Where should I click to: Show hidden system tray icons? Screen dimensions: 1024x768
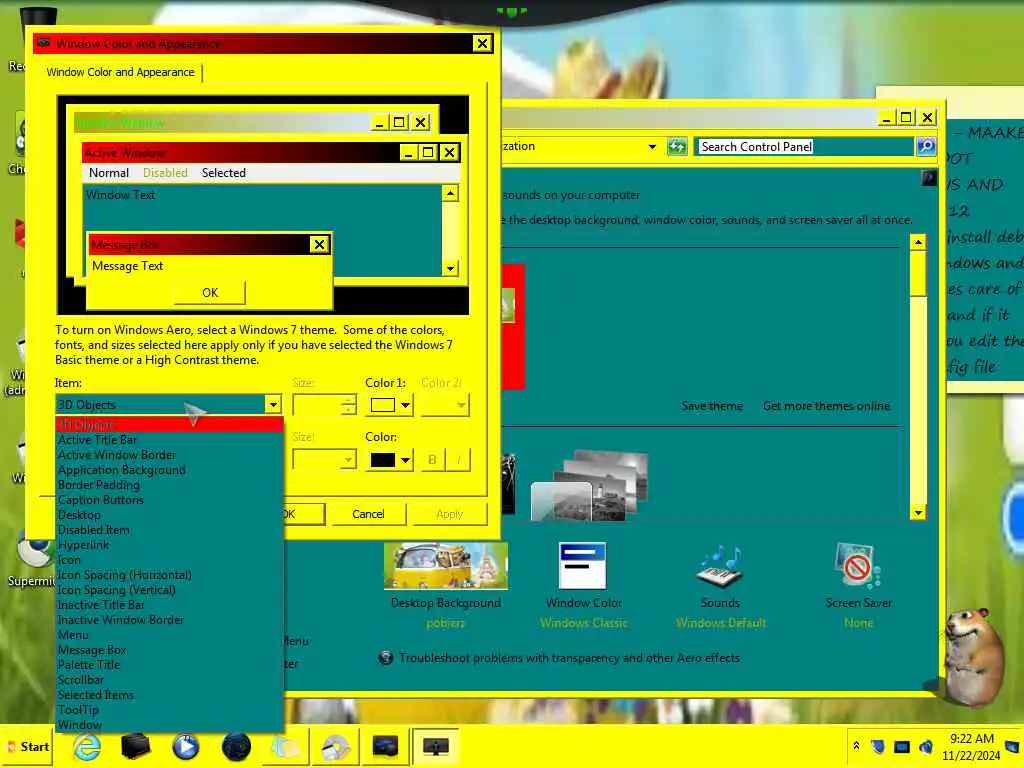[856, 746]
